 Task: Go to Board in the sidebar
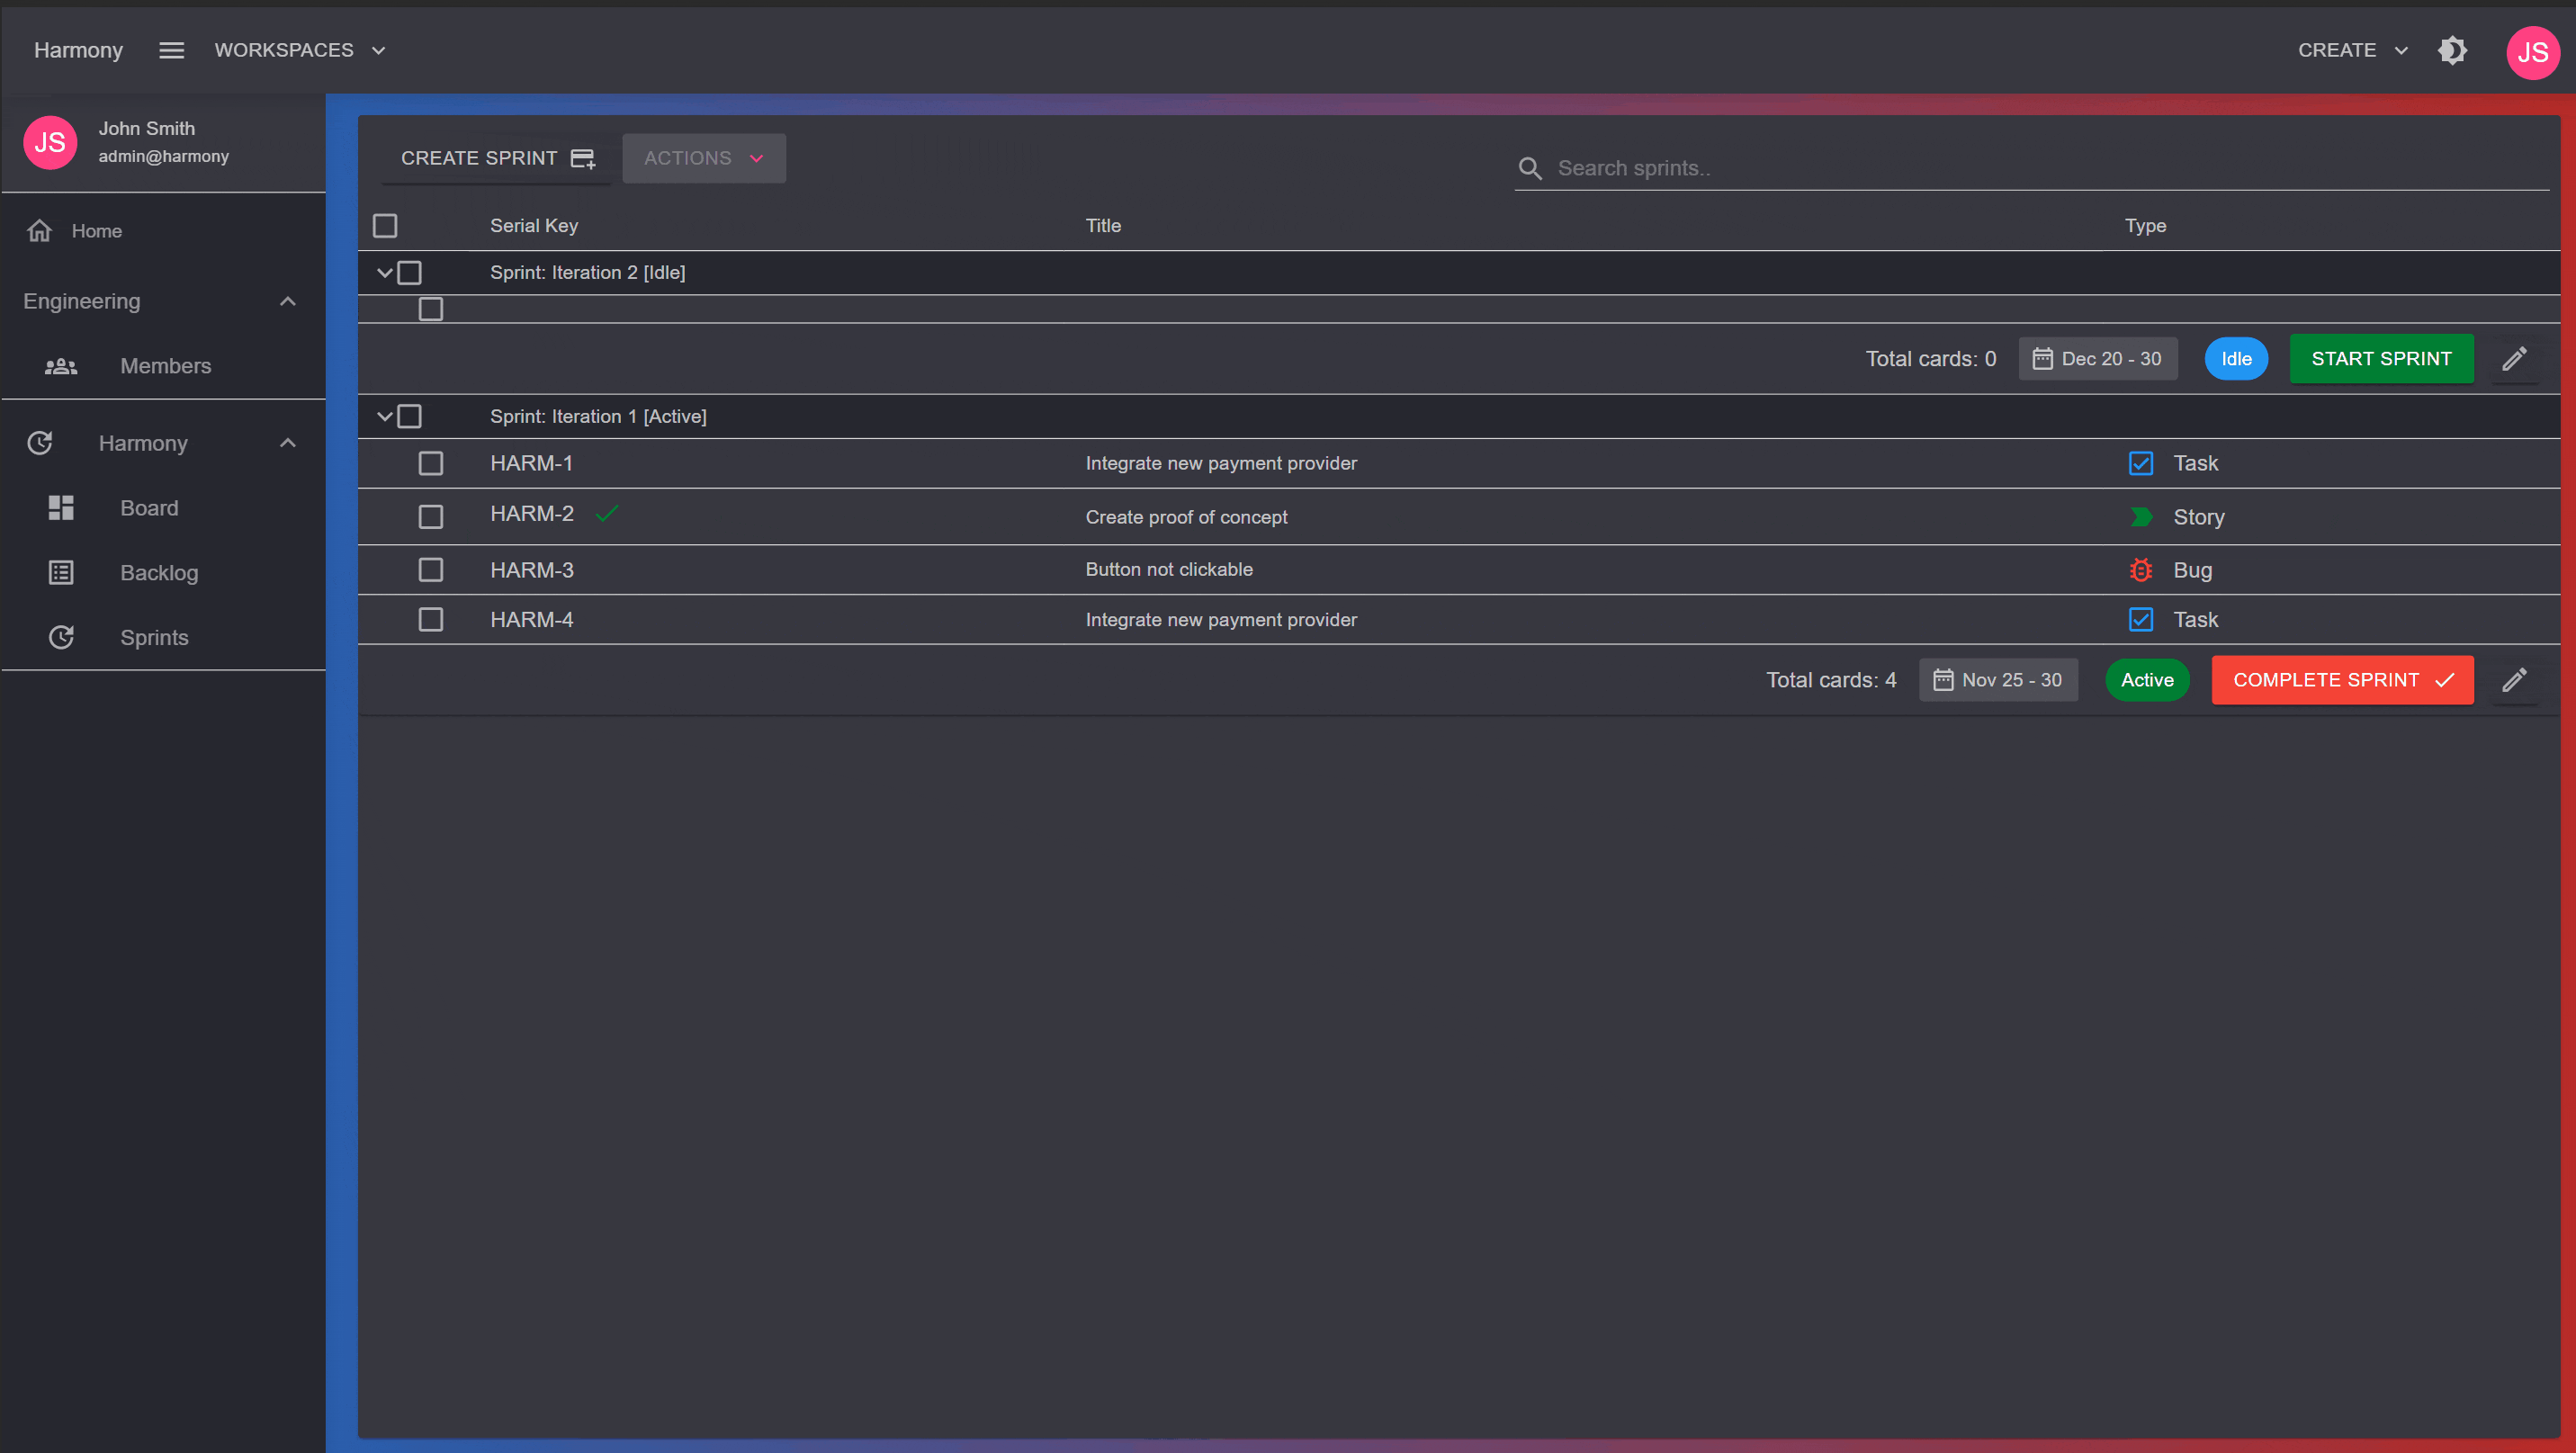click(x=149, y=508)
